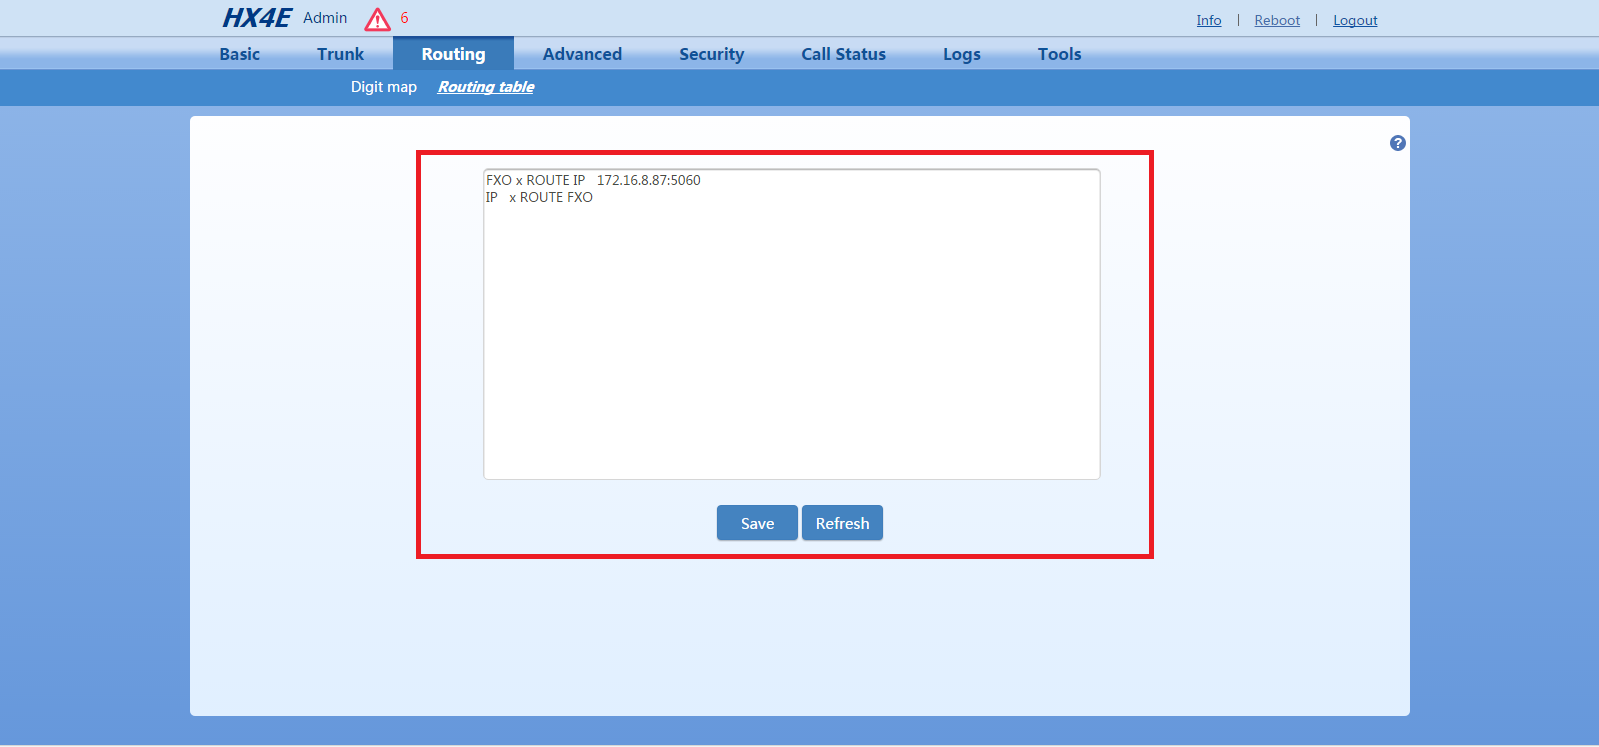The height and width of the screenshot is (747, 1599).
Task: Open the Logs tab
Action: pyautogui.click(x=961, y=54)
